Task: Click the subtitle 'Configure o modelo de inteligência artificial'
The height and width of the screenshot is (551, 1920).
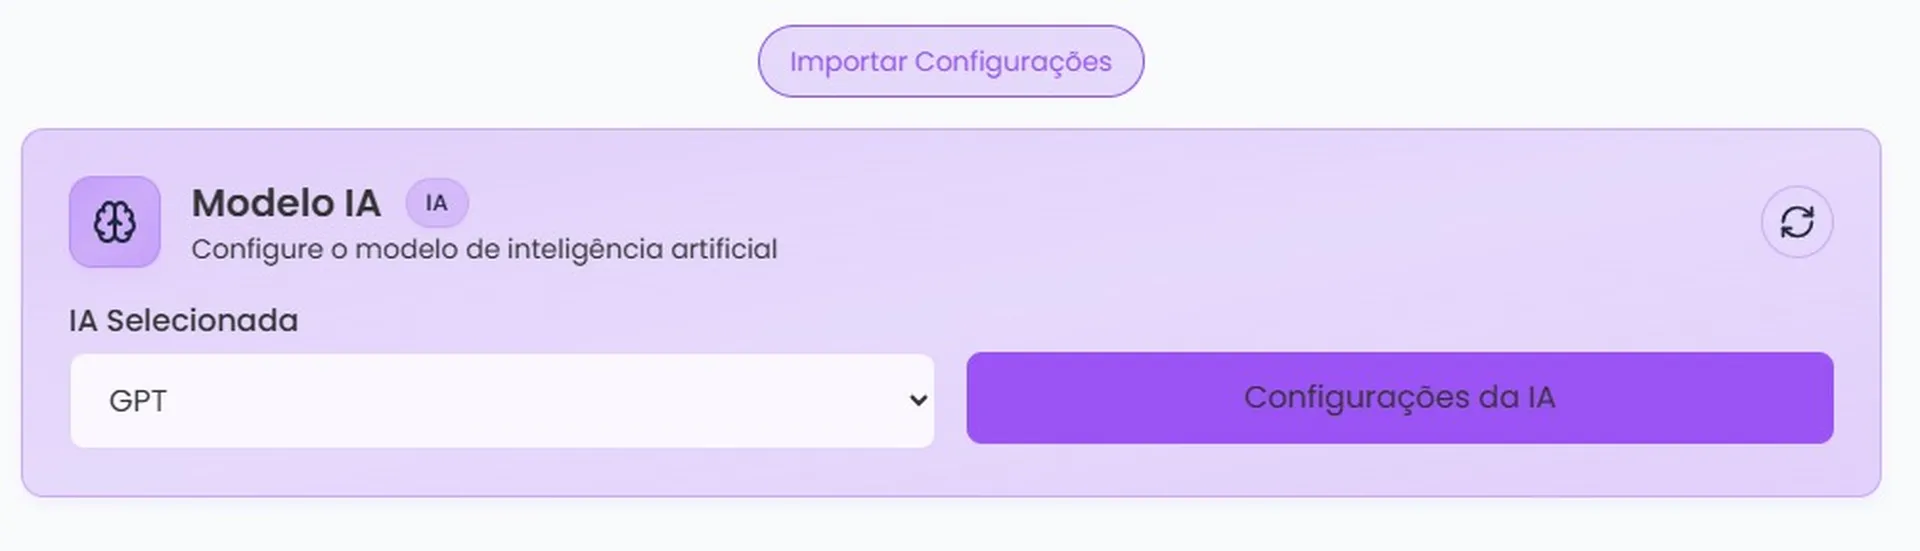Action: pos(484,249)
